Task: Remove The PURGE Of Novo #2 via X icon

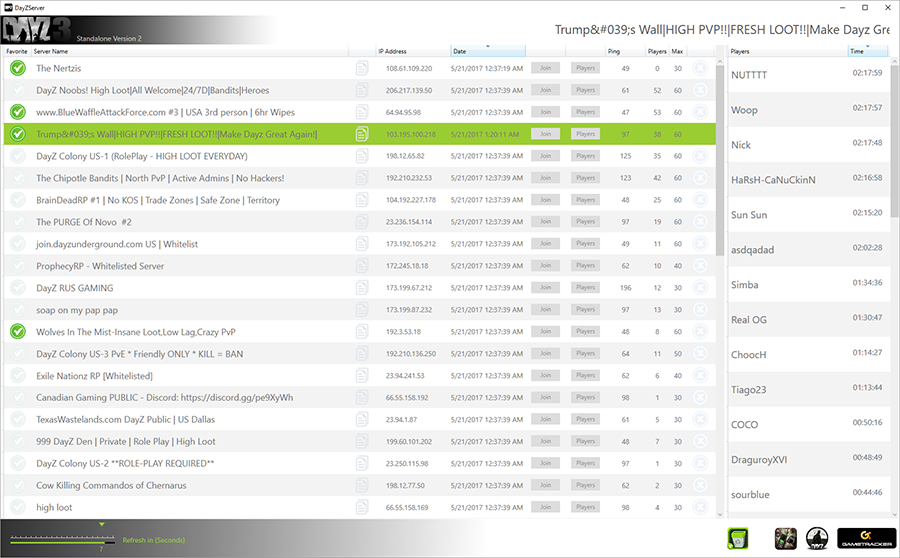Action: 700,222
